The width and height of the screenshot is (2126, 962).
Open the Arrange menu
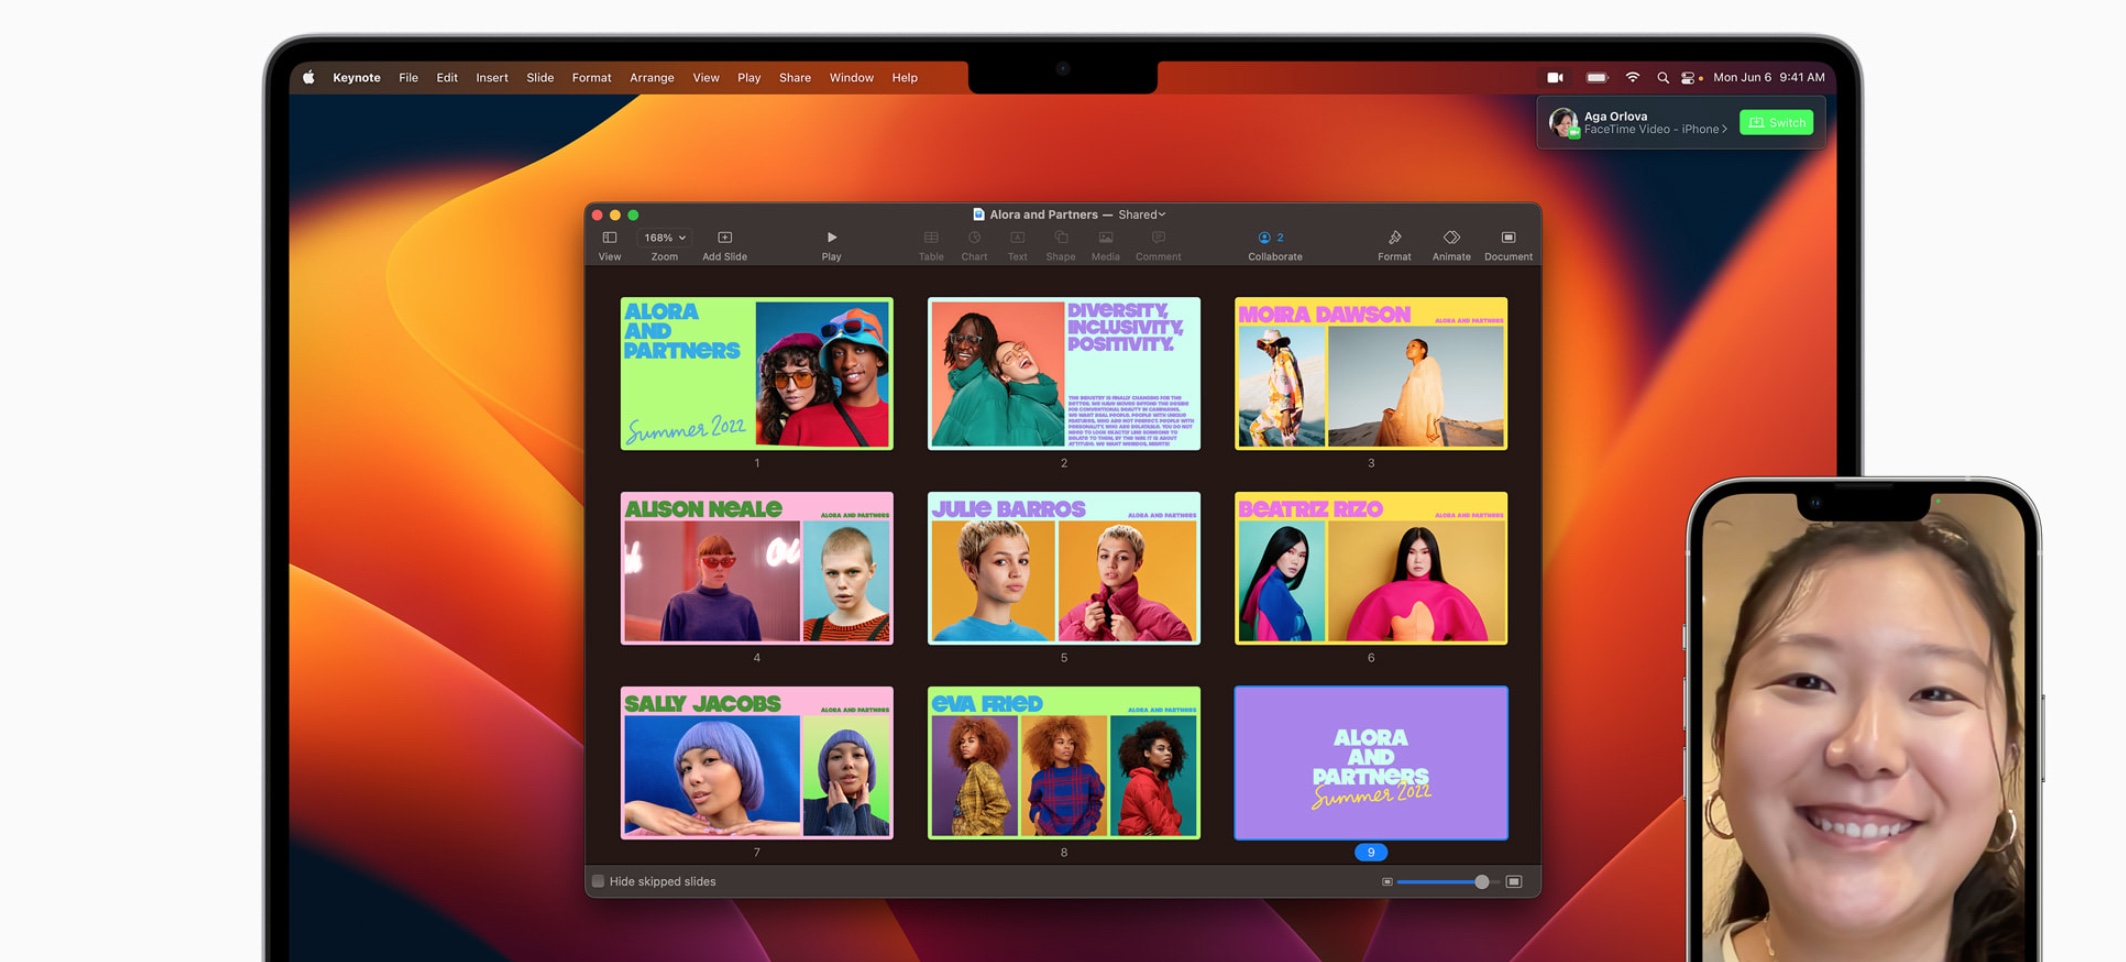click(x=652, y=77)
